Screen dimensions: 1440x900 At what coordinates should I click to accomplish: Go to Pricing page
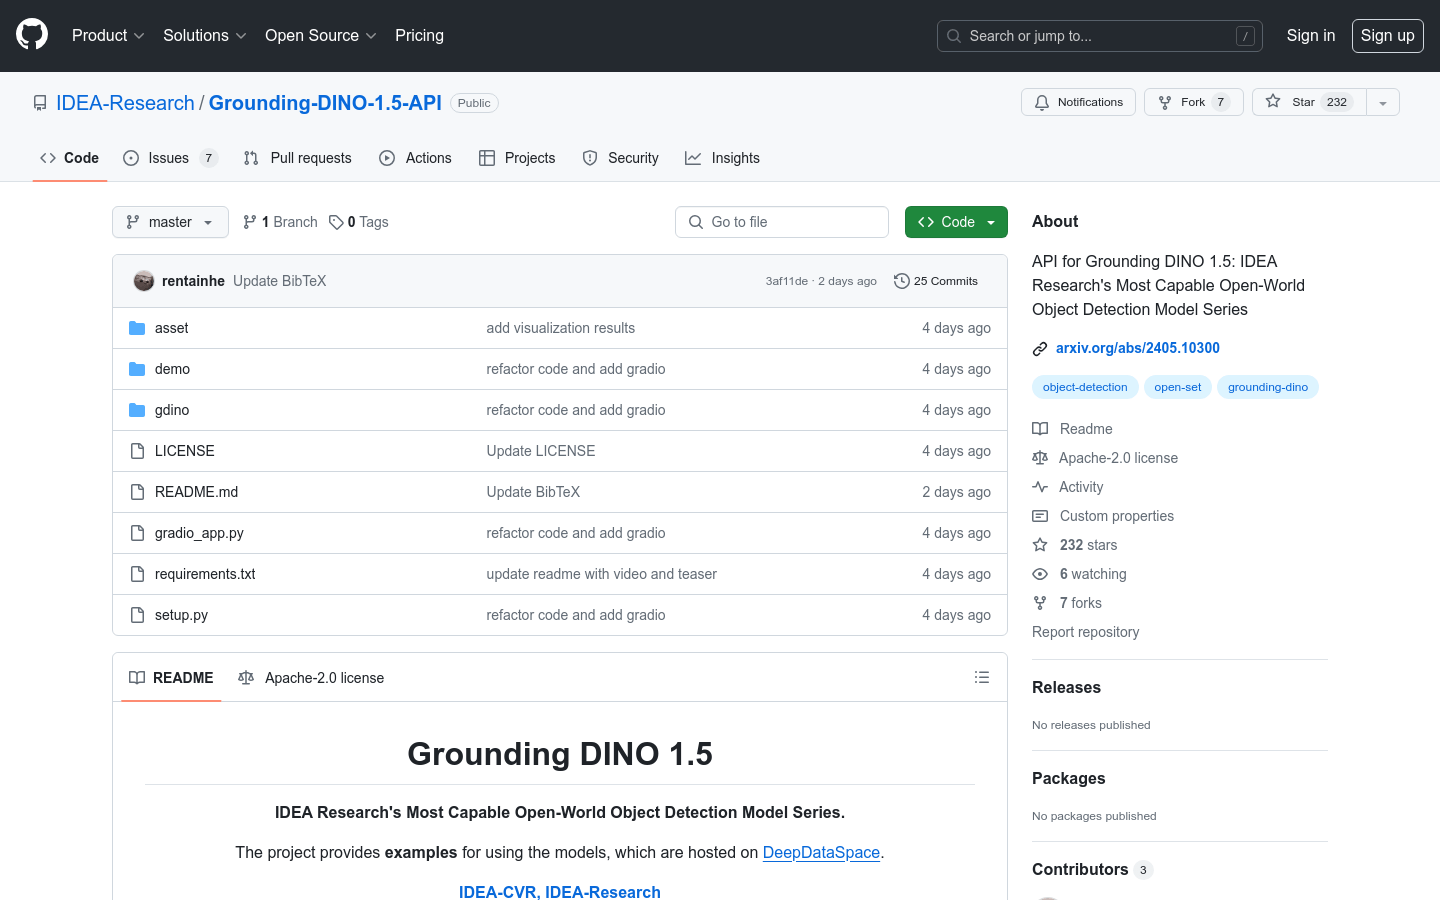(419, 35)
